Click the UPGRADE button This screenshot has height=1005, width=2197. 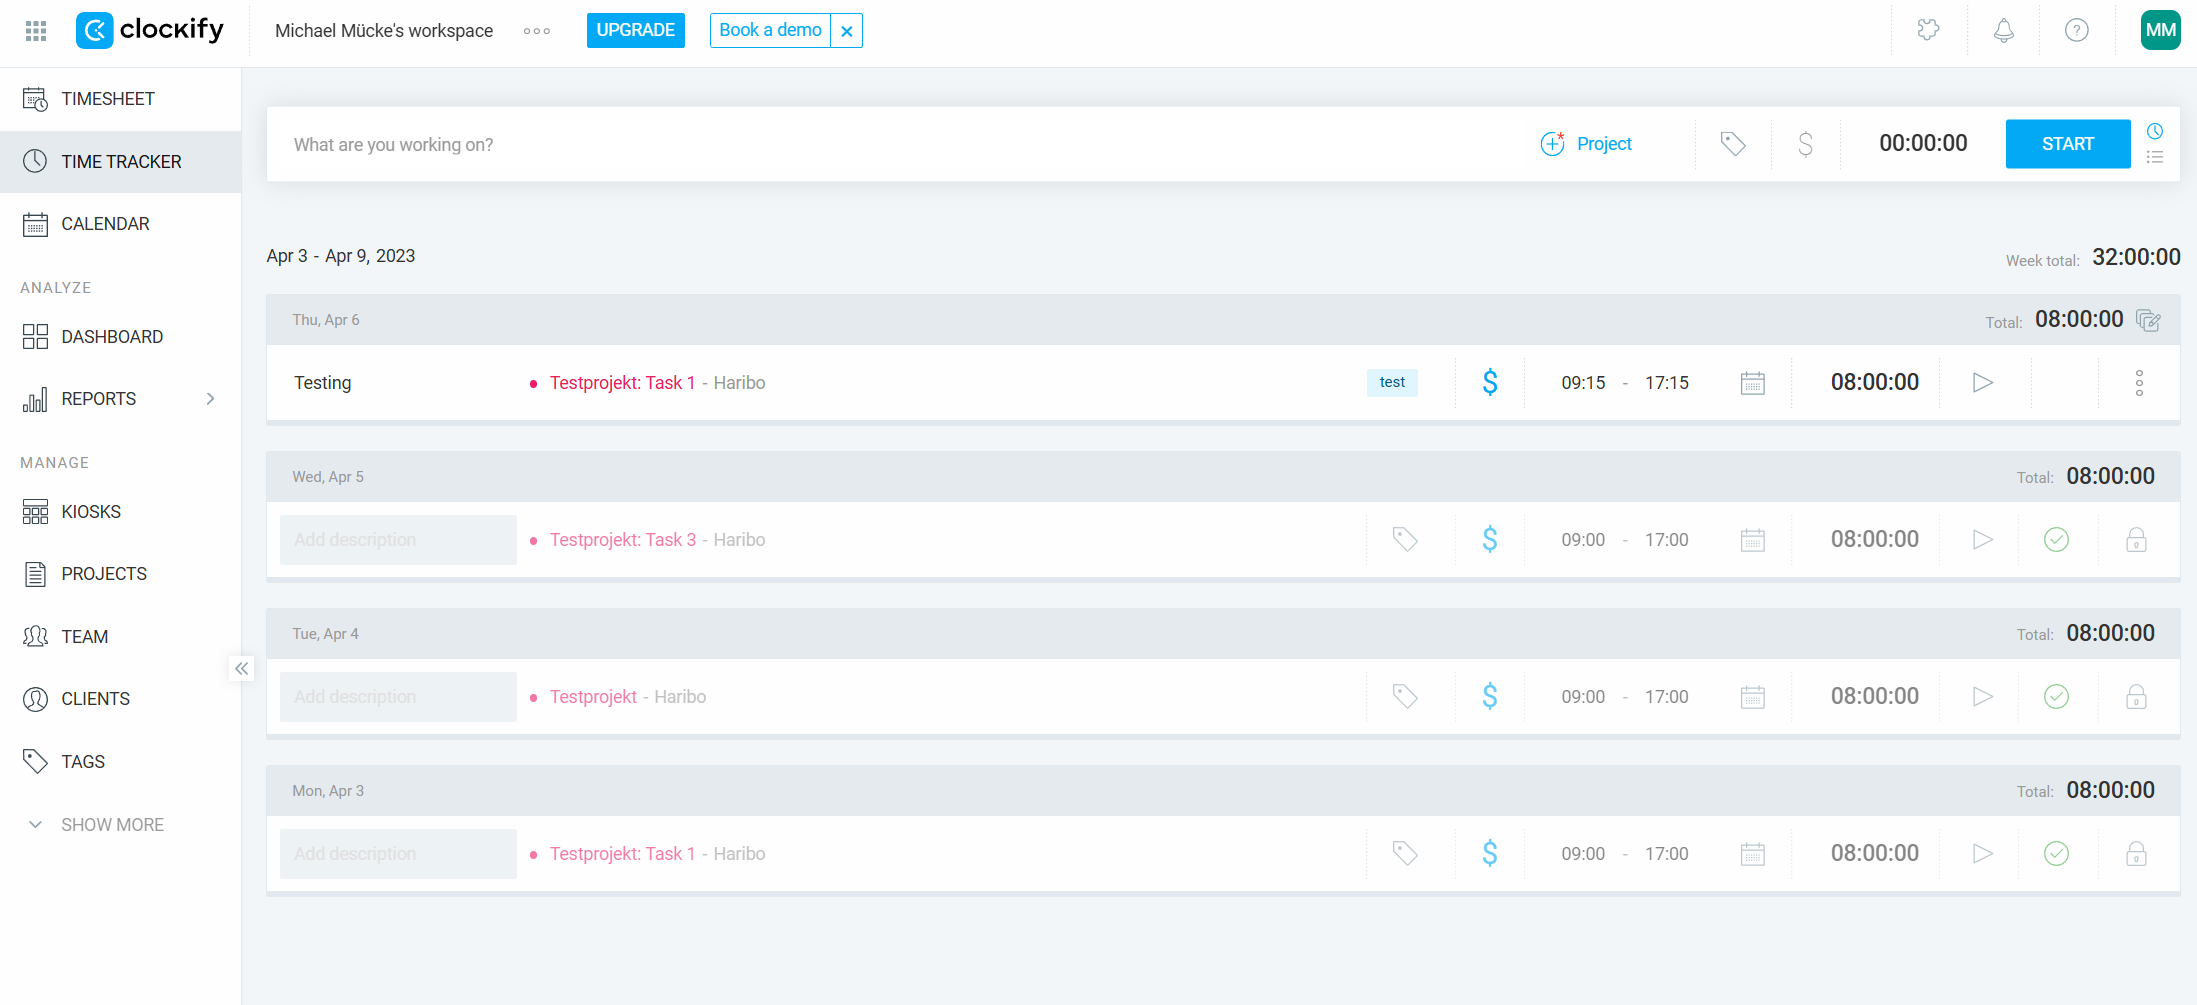[x=636, y=30]
